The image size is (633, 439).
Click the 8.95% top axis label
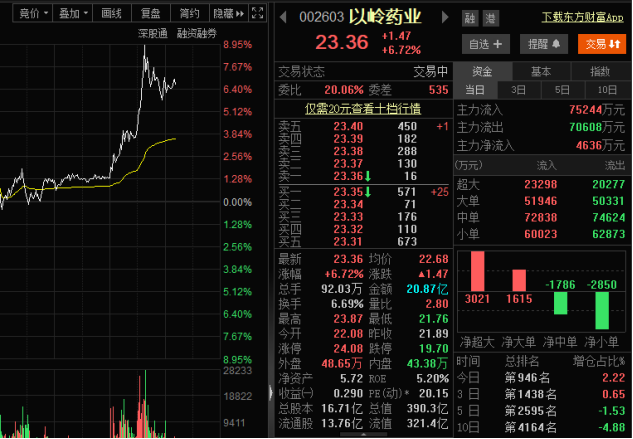click(x=237, y=44)
